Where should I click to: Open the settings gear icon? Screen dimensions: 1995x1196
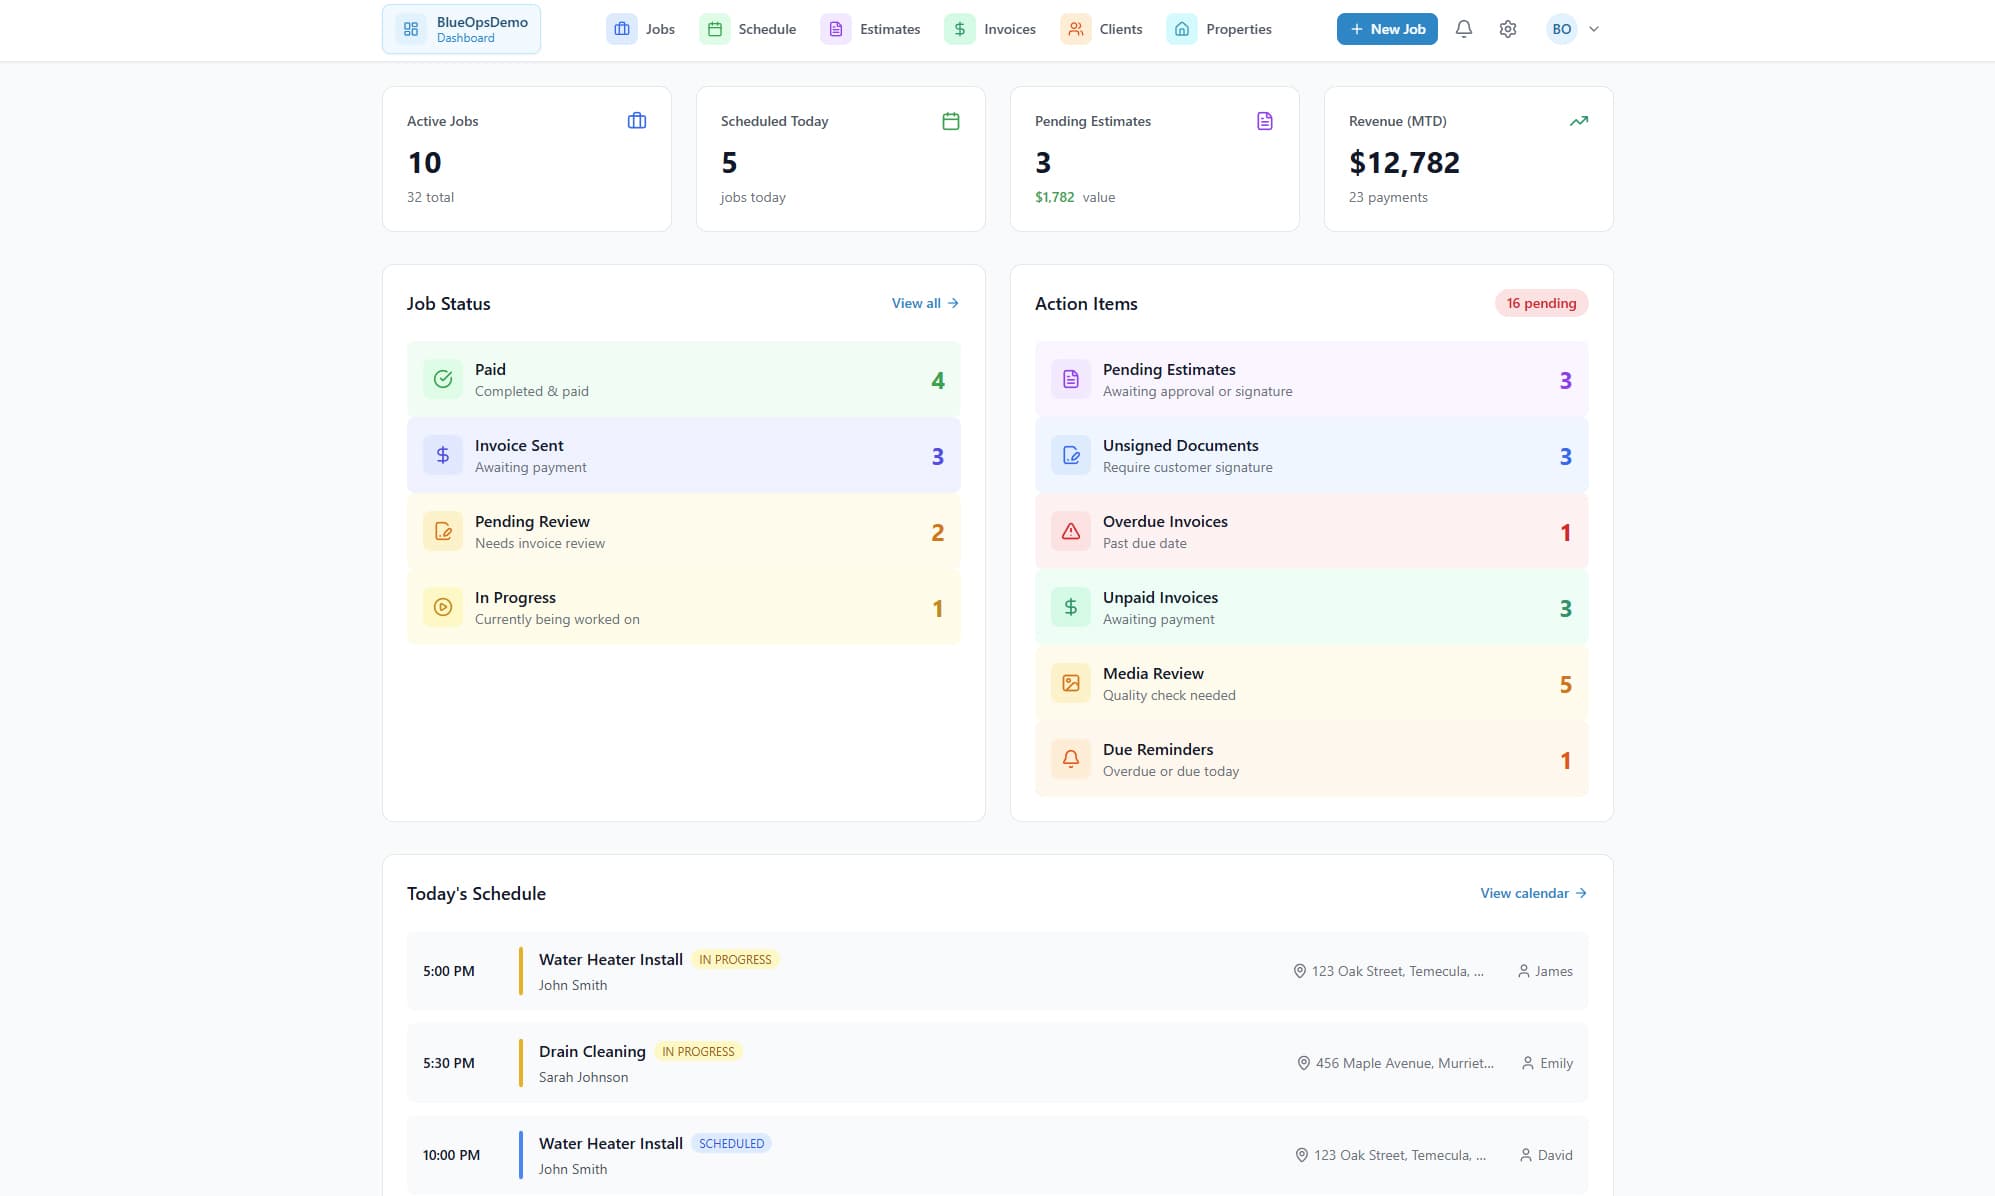click(x=1507, y=29)
